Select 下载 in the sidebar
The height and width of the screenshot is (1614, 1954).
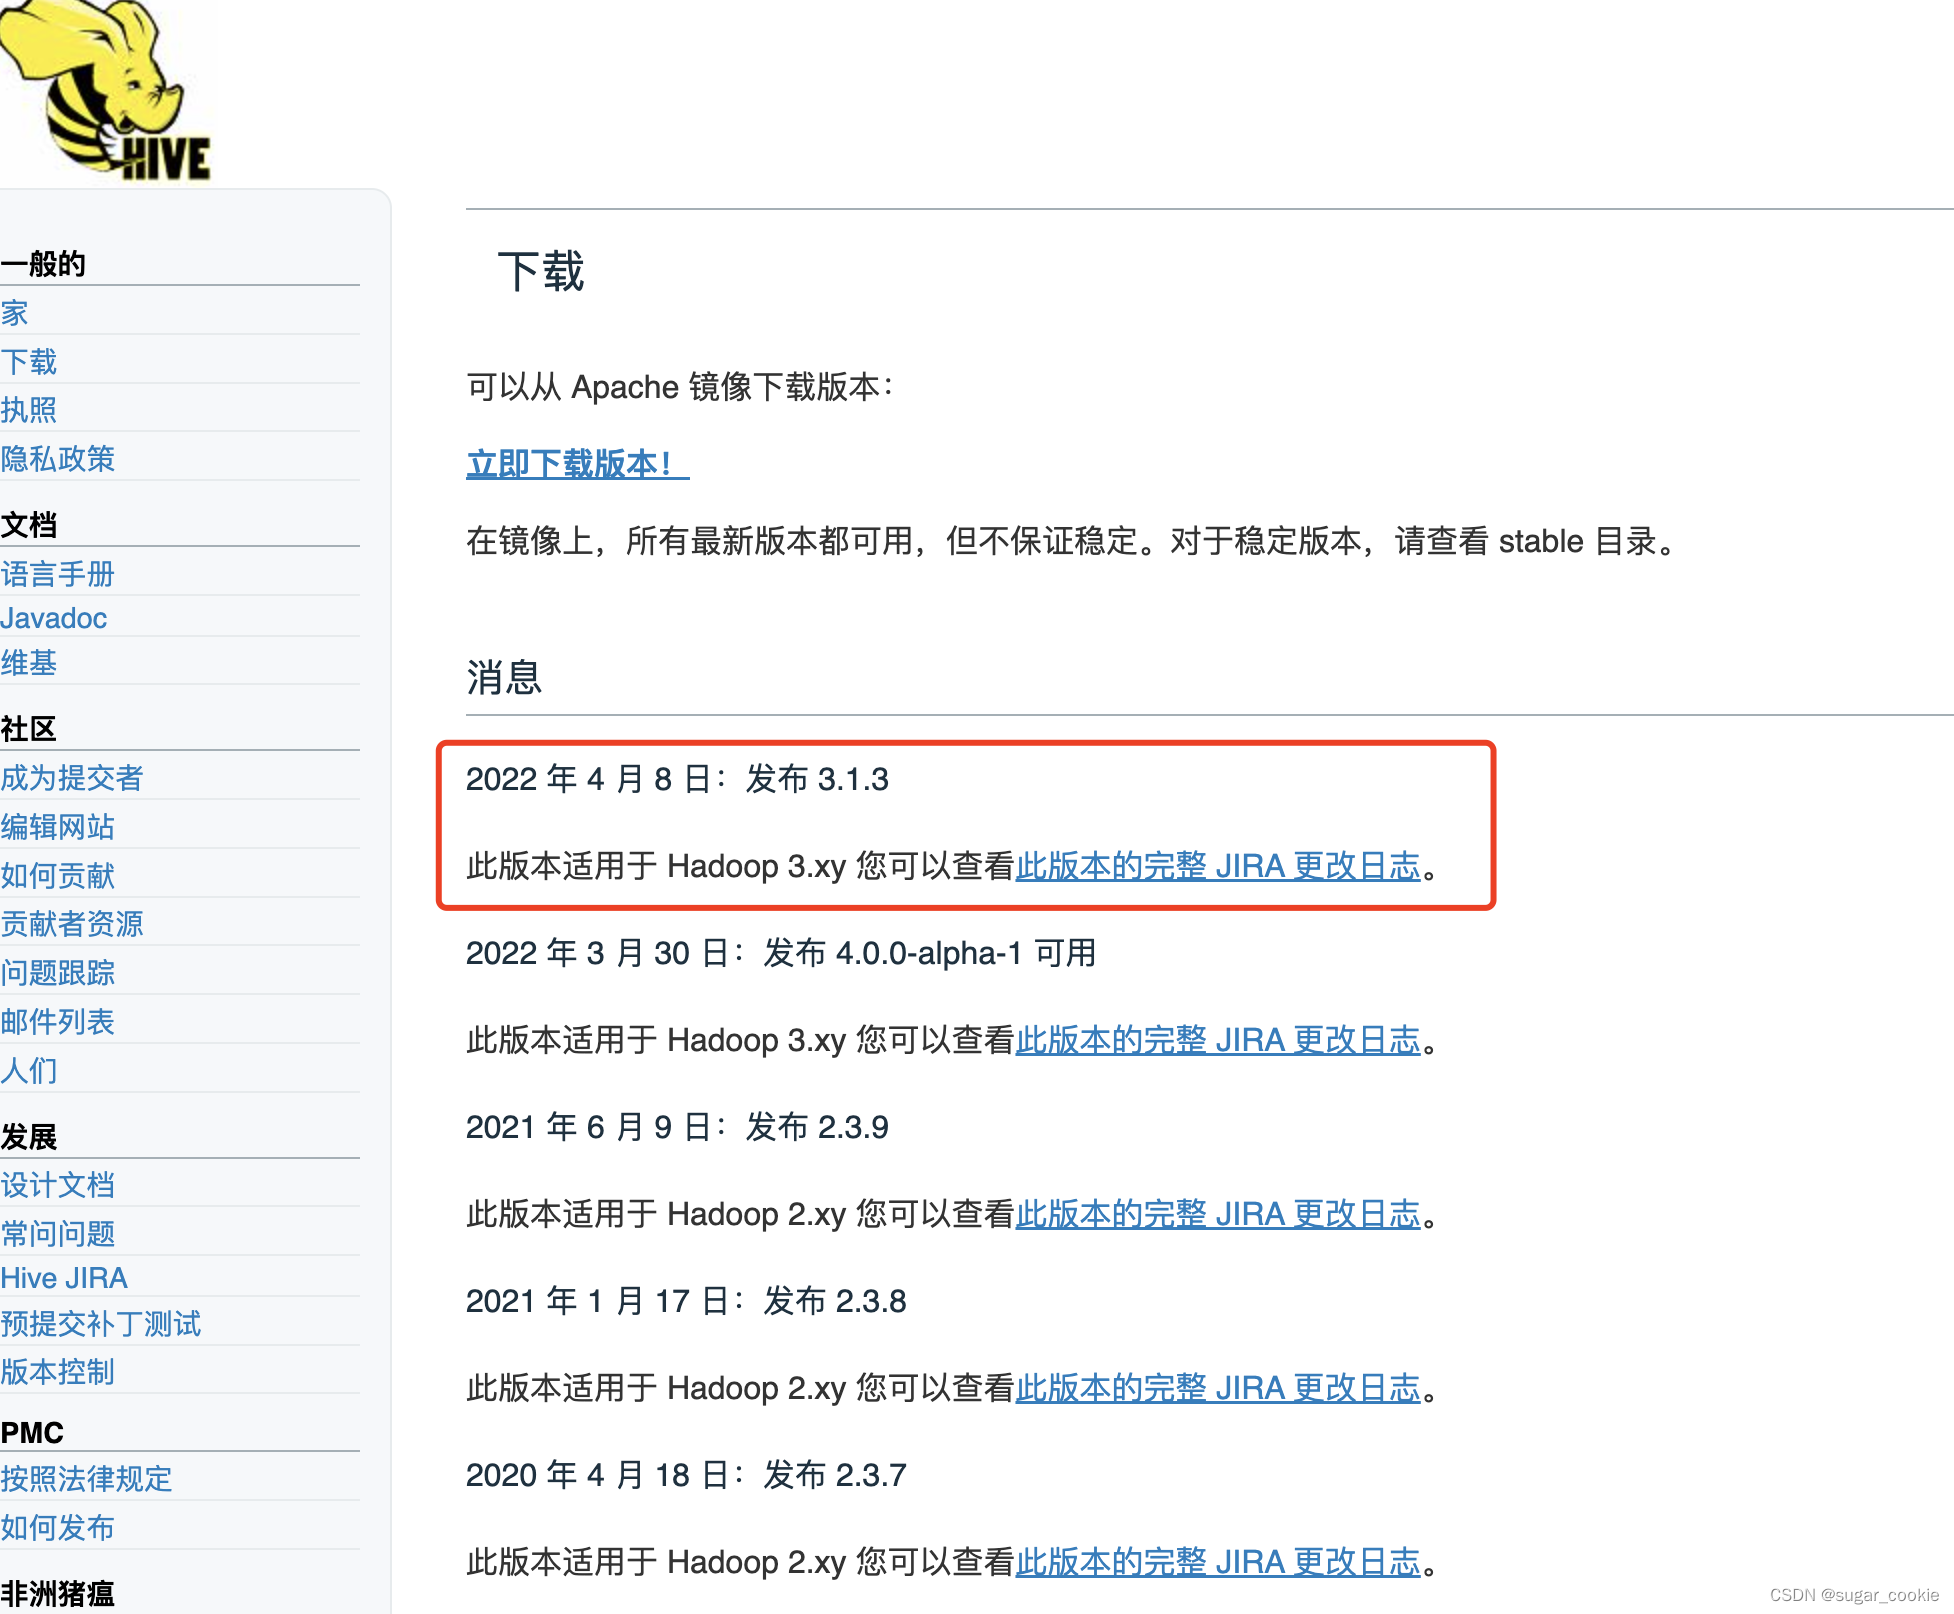[x=28, y=361]
